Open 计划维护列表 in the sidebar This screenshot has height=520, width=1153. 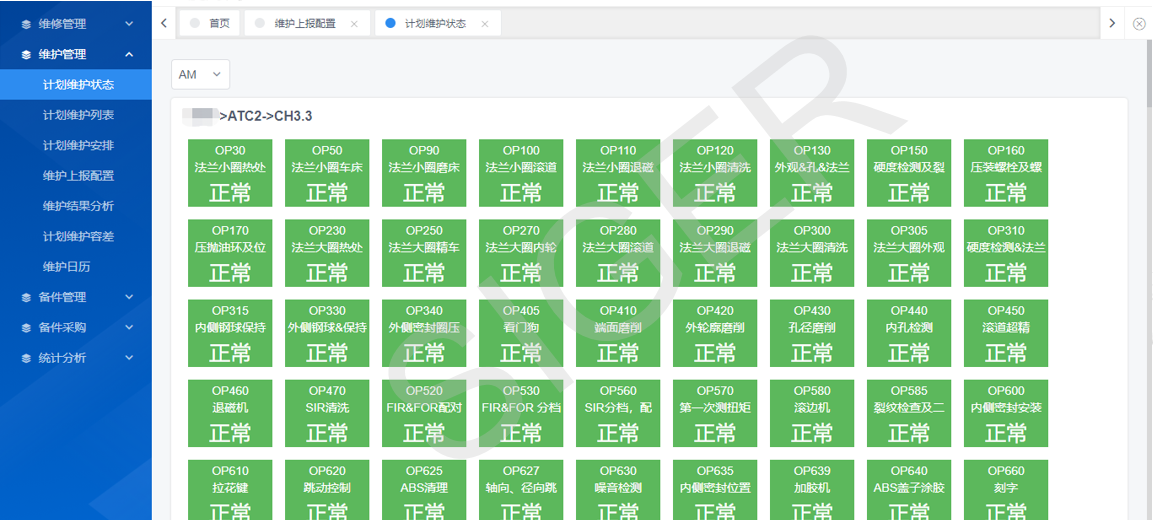point(78,115)
